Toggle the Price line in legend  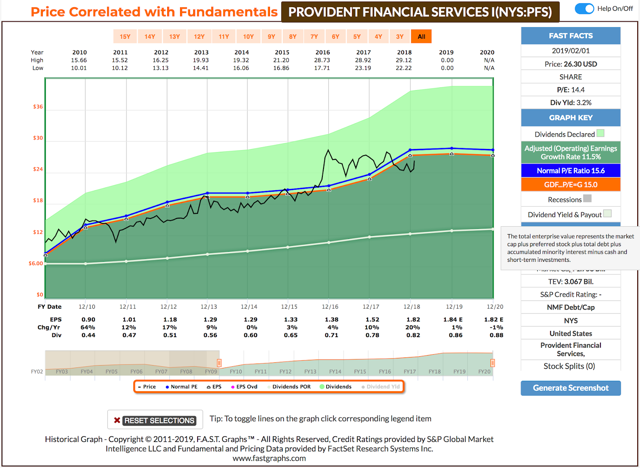147,386
